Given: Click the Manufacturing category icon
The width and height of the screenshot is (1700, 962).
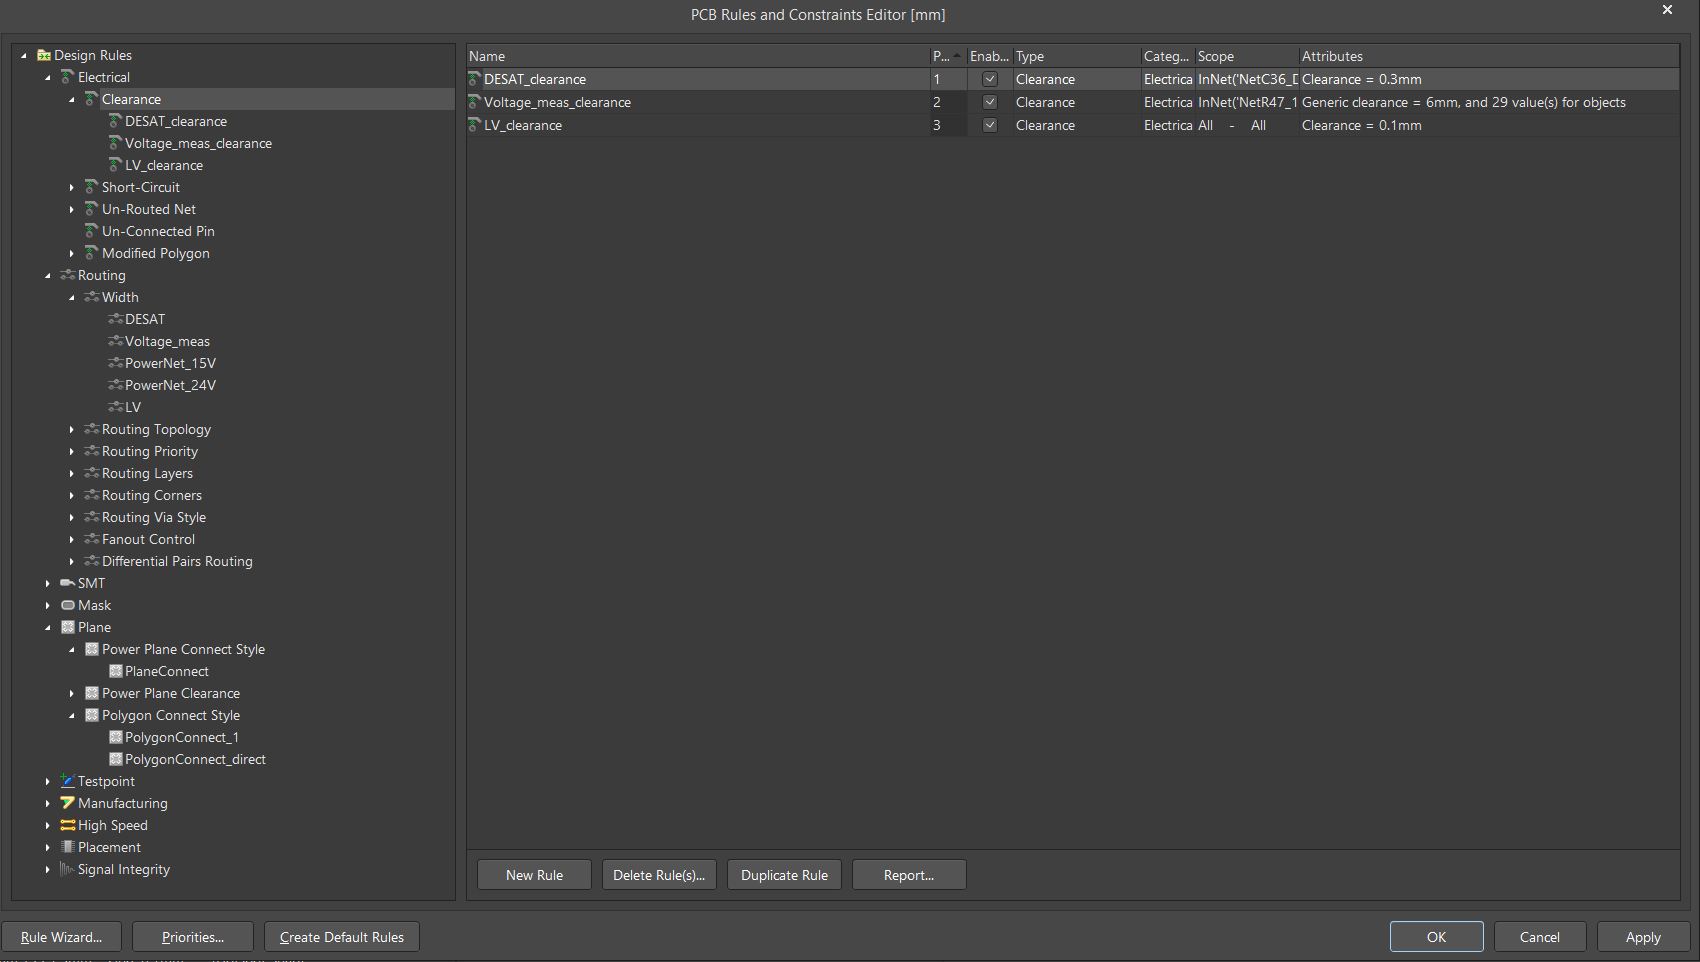Looking at the screenshot, I should (x=67, y=803).
